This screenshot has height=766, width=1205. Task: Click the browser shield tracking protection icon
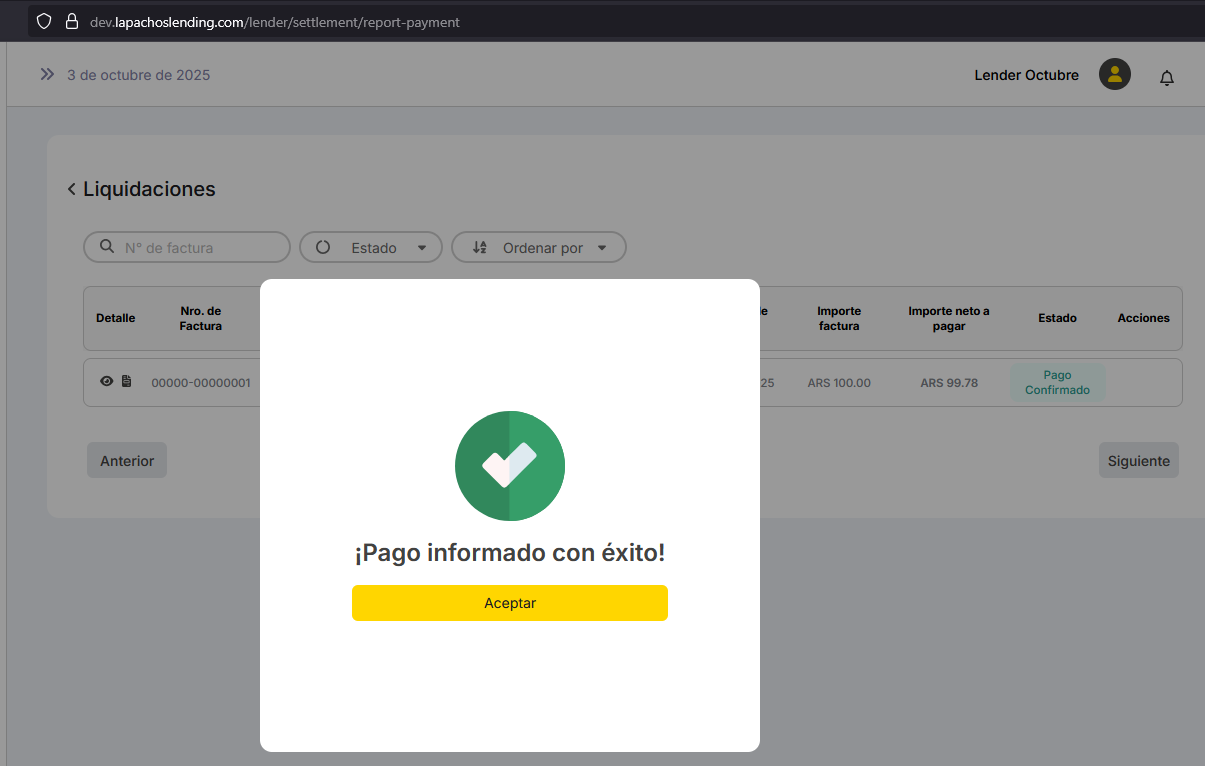(x=44, y=21)
